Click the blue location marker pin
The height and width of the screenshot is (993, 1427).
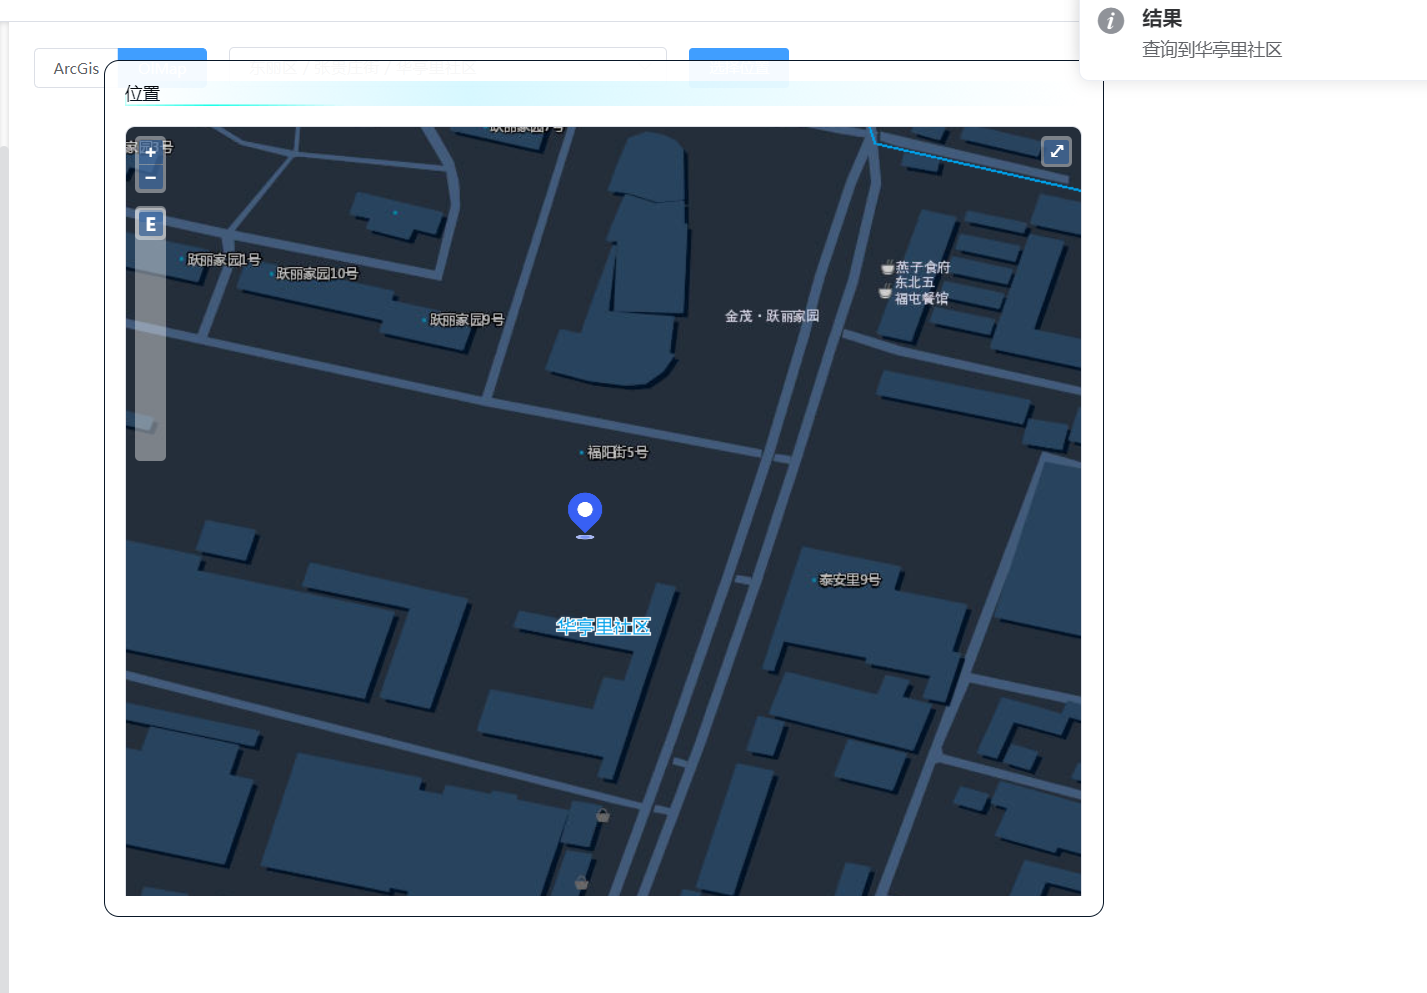pos(585,515)
